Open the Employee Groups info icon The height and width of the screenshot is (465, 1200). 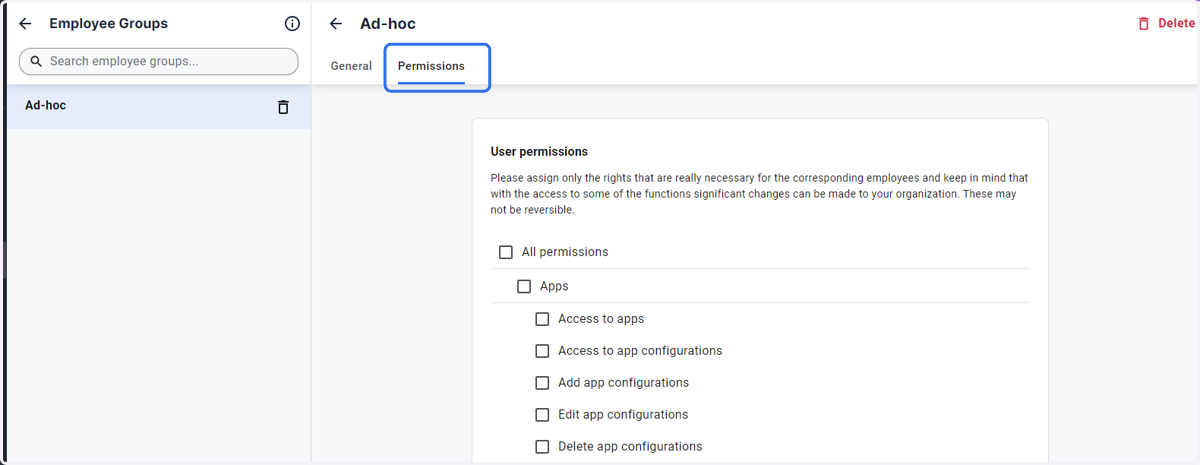292,24
